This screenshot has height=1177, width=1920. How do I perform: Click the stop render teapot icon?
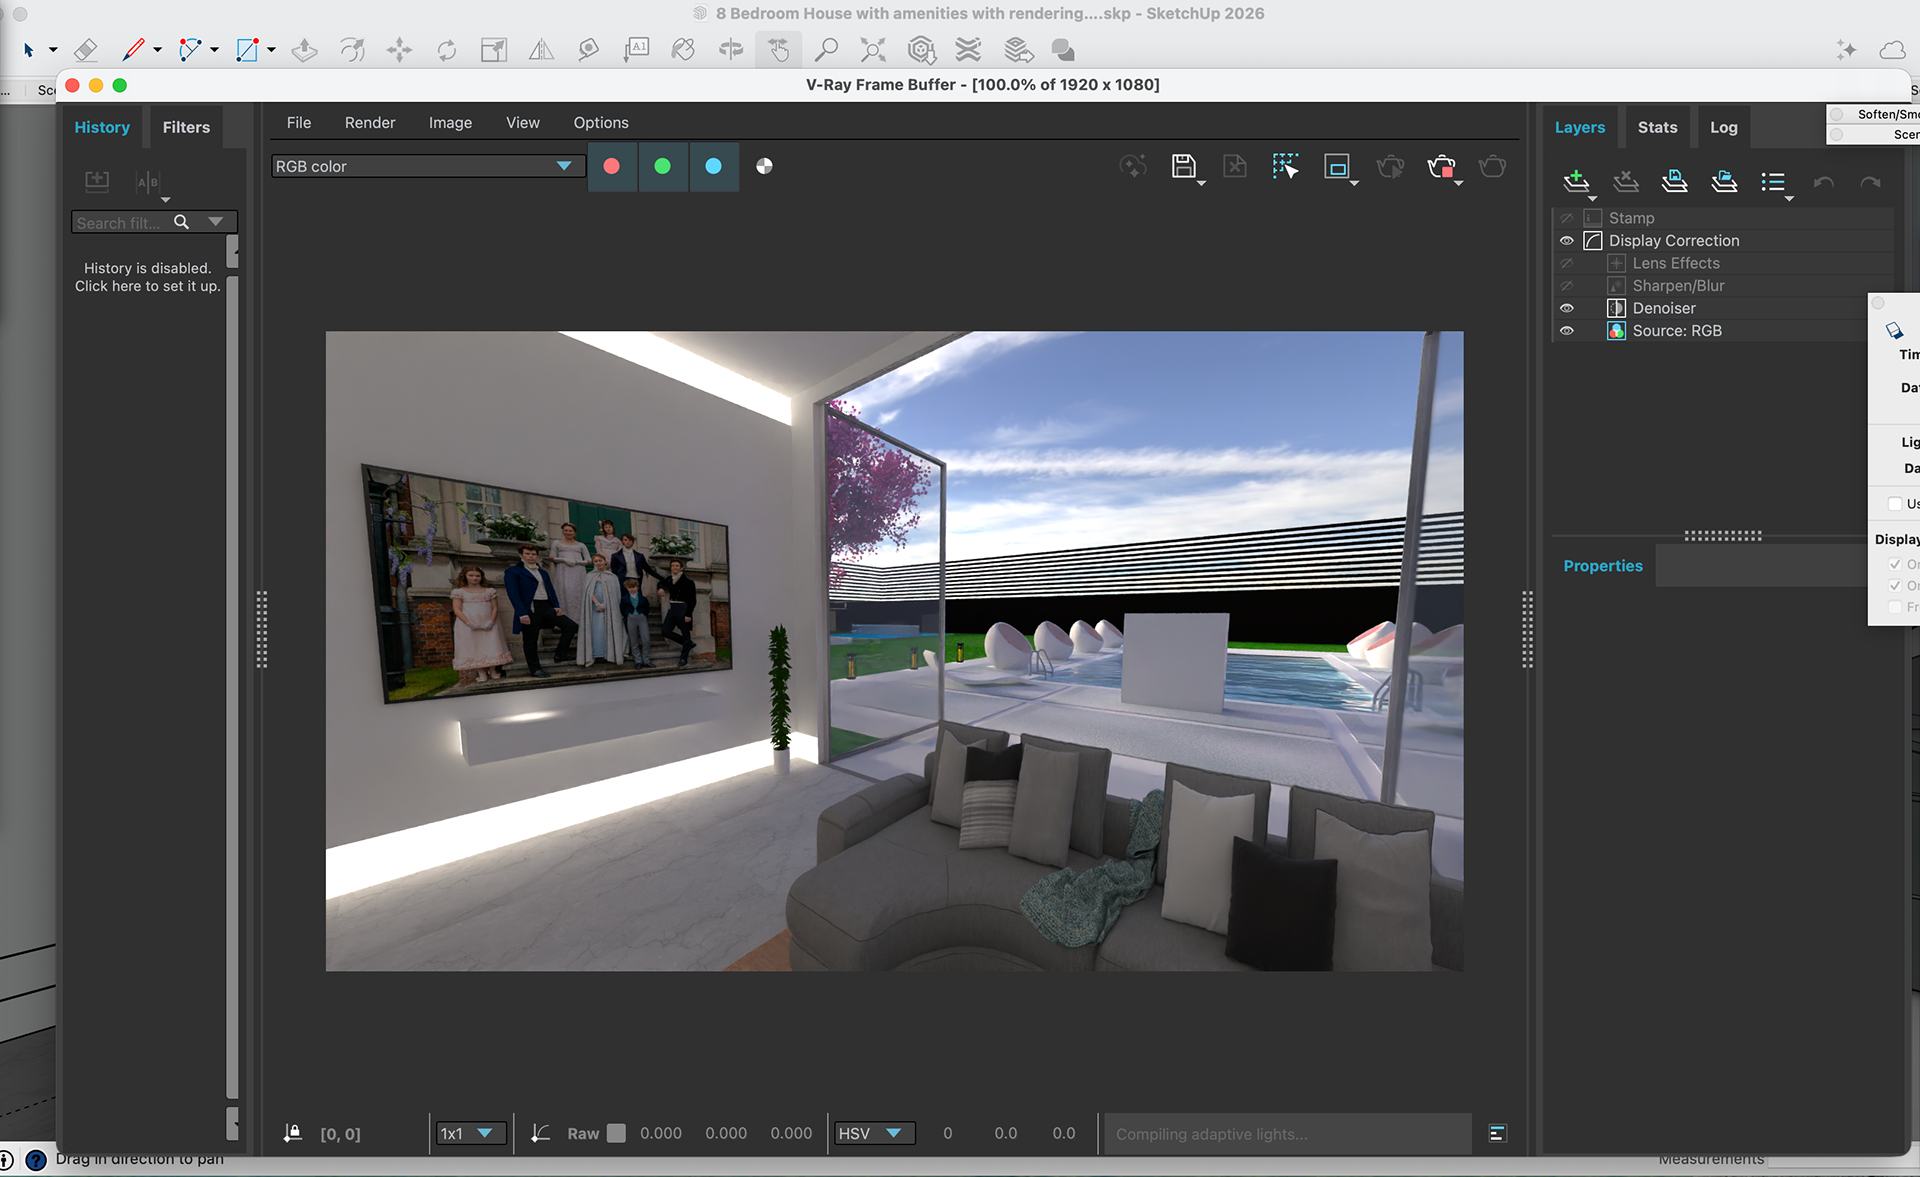coord(1440,166)
